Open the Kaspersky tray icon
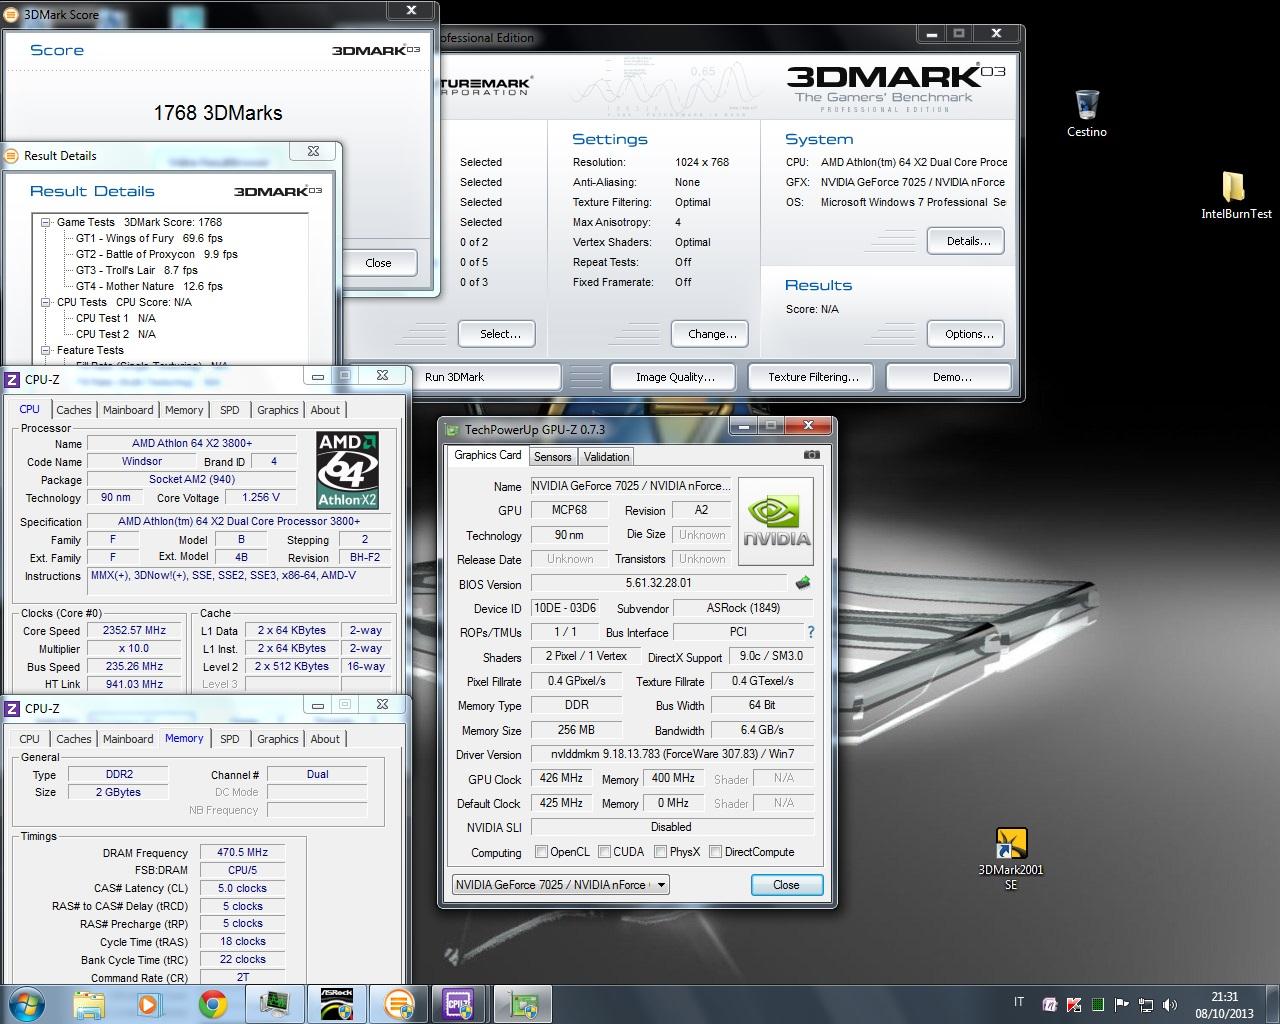This screenshot has width=1280, height=1024. [x=1074, y=1005]
